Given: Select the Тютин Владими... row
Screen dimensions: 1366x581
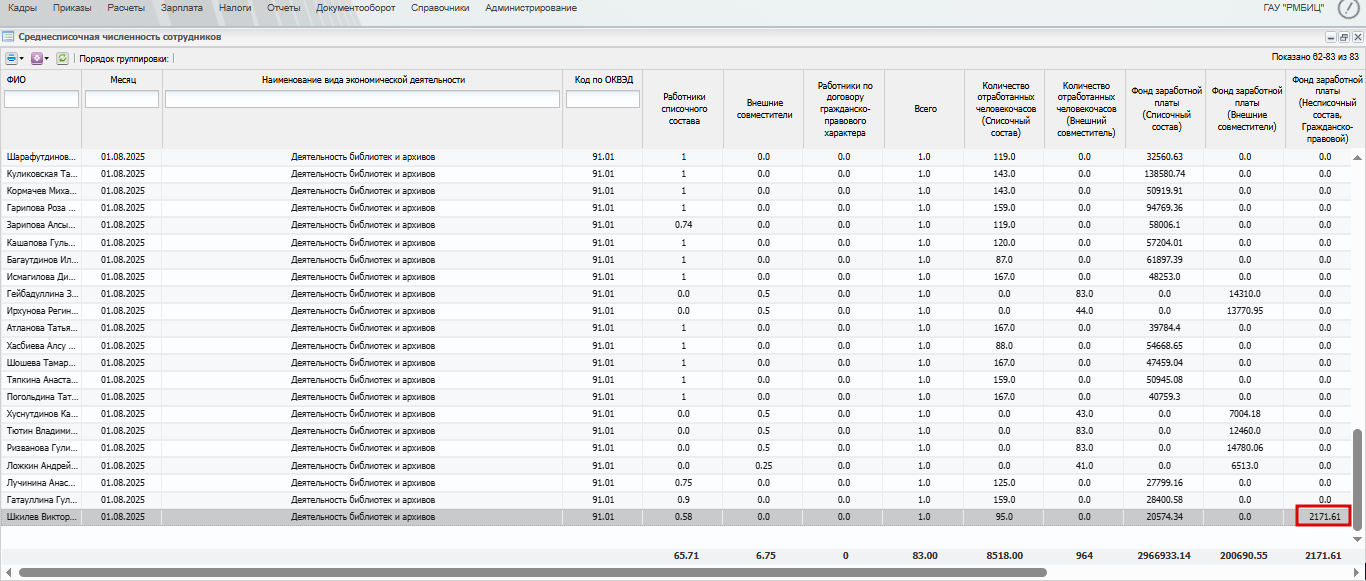Looking at the screenshot, I should click(x=675, y=431).
